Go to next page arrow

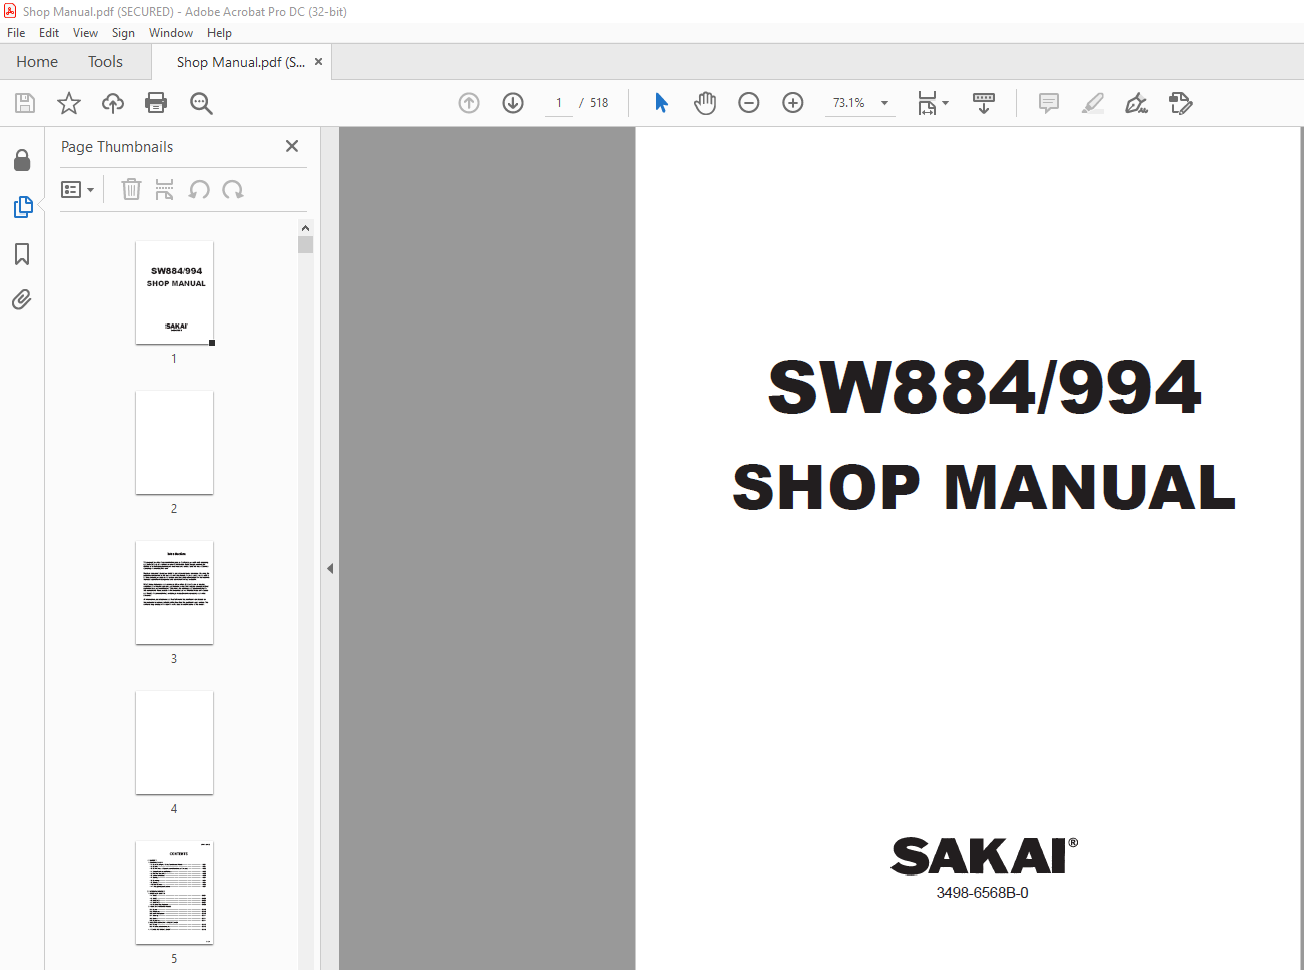pyautogui.click(x=513, y=103)
